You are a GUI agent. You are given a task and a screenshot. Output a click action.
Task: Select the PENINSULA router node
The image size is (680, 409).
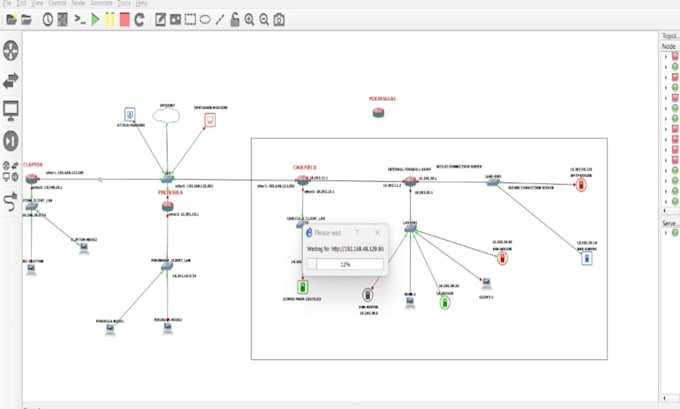point(167,206)
